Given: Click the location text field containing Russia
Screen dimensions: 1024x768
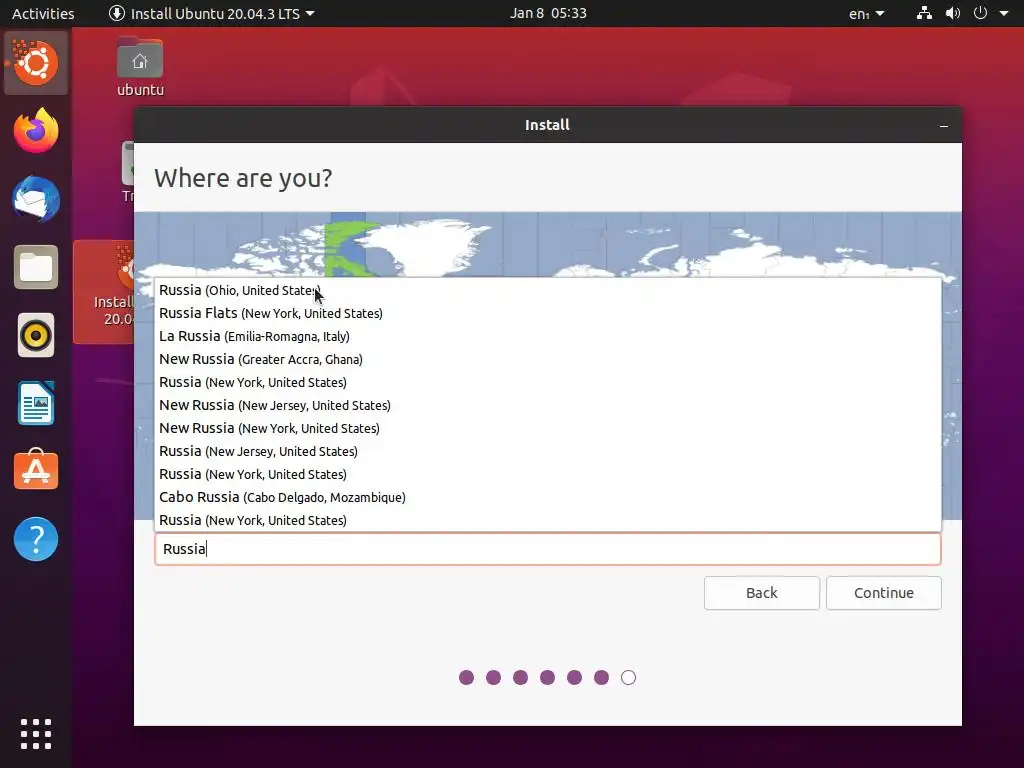Looking at the screenshot, I should coord(548,549).
